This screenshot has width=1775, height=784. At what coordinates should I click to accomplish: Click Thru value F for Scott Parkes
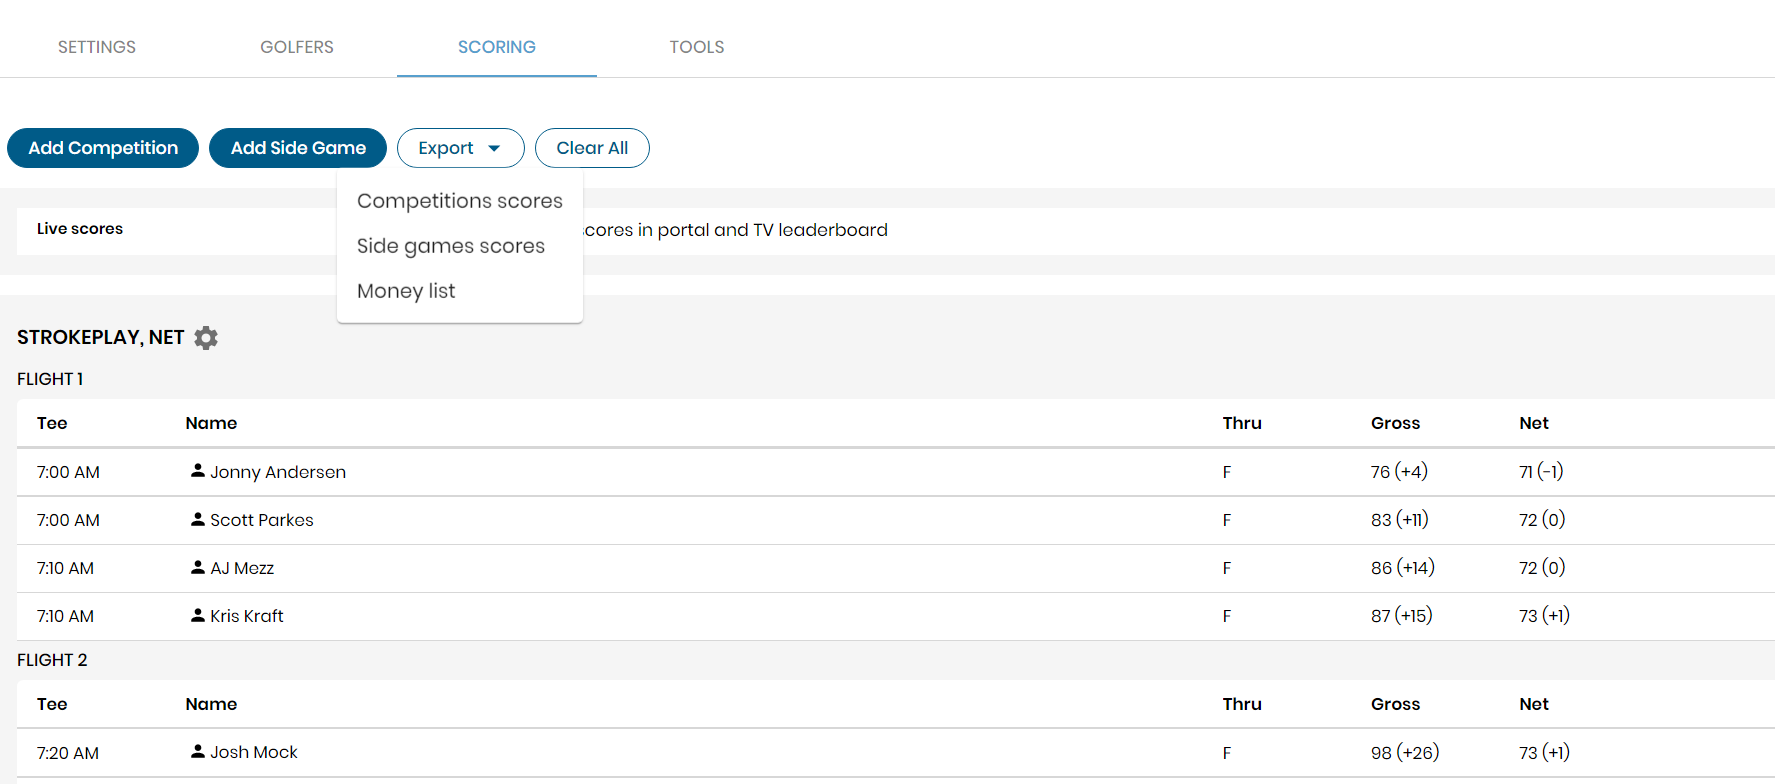tap(1226, 520)
